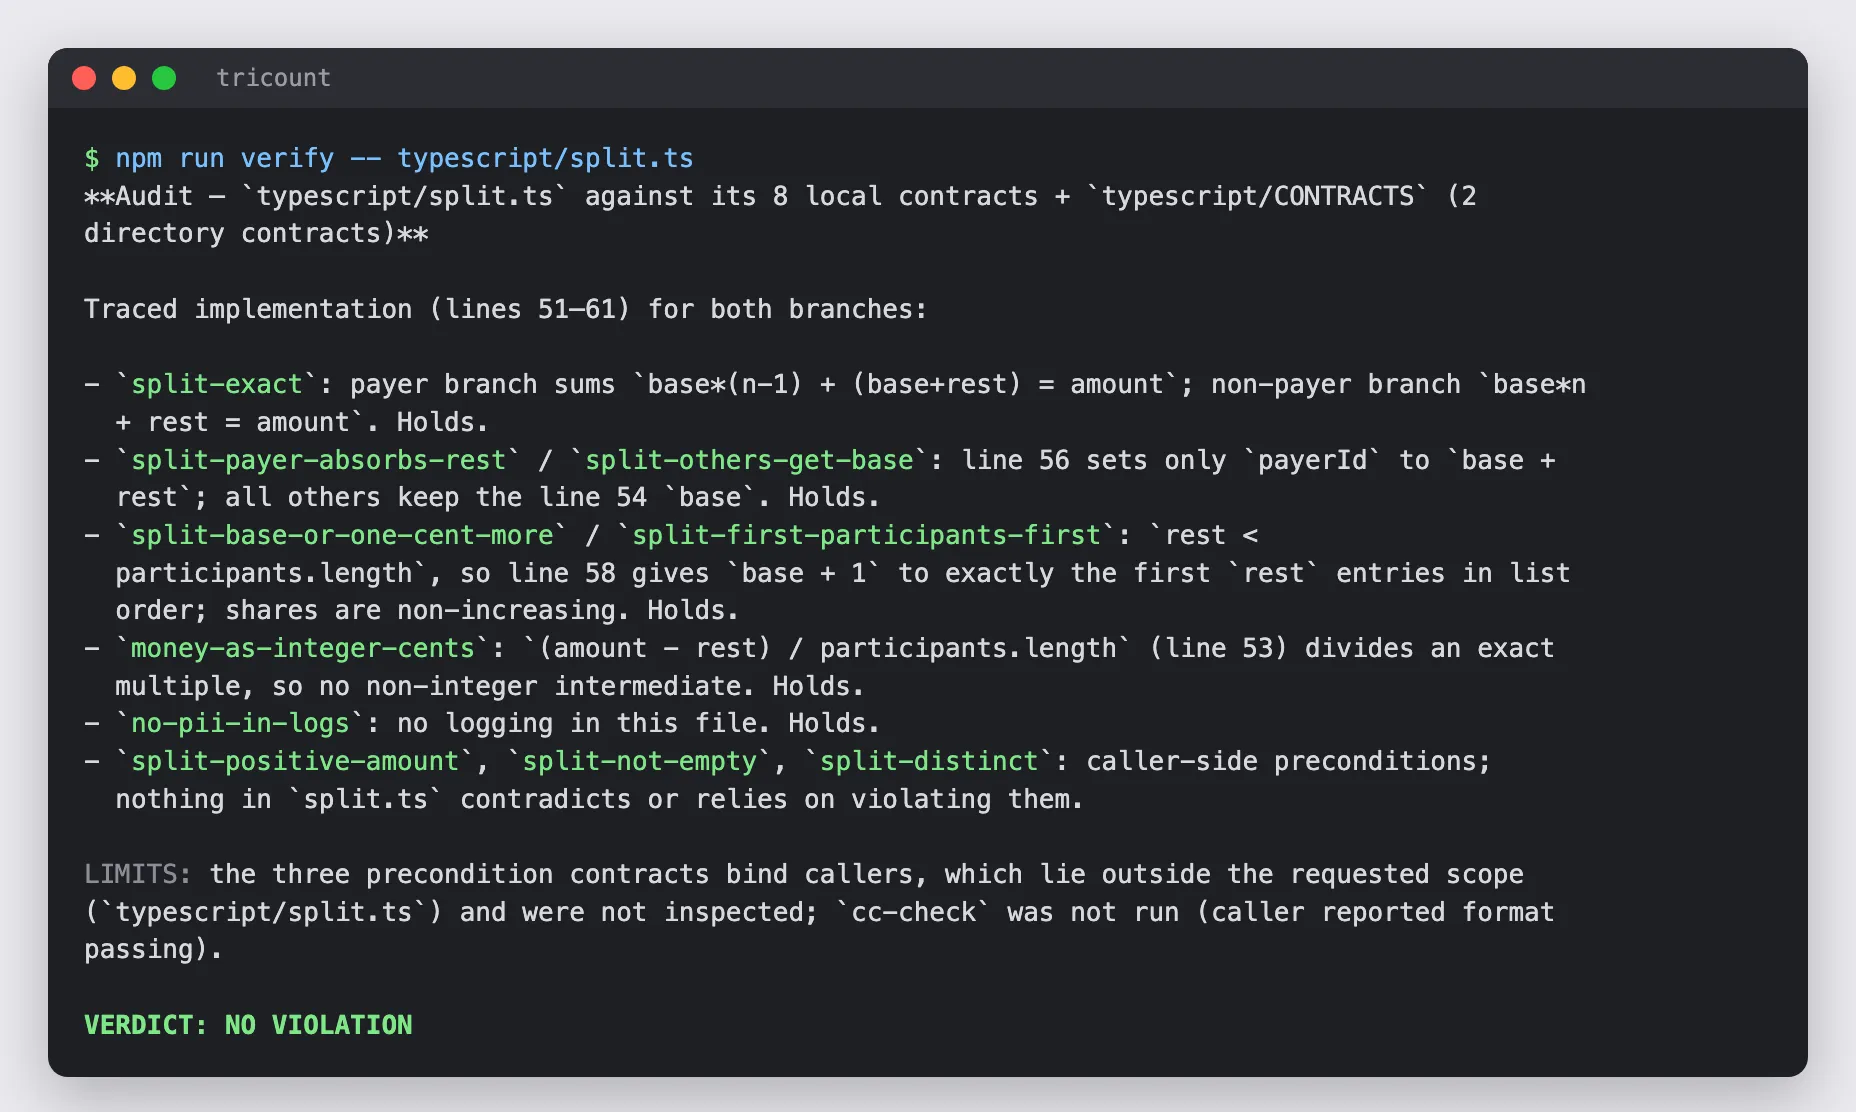Click the 'split-base-or-one-cent-more' contract name
Image resolution: width=1856 pixels, height=1112 pixels.
pos(342,535)
